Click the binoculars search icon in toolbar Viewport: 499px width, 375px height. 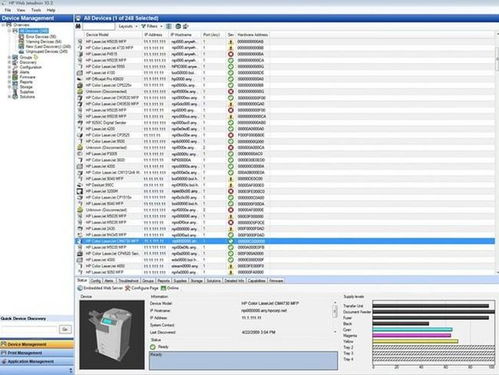(78, 26)
